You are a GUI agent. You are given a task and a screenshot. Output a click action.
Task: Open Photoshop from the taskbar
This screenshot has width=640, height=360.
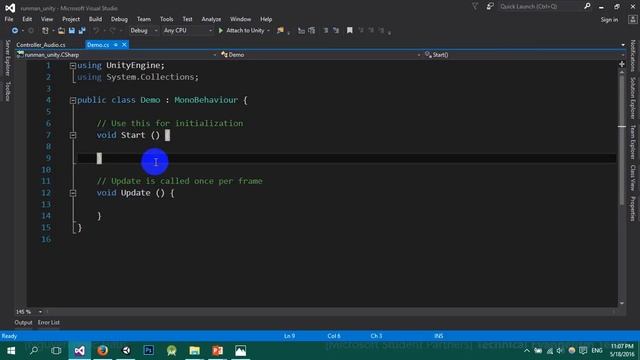[x=149, y=351]
